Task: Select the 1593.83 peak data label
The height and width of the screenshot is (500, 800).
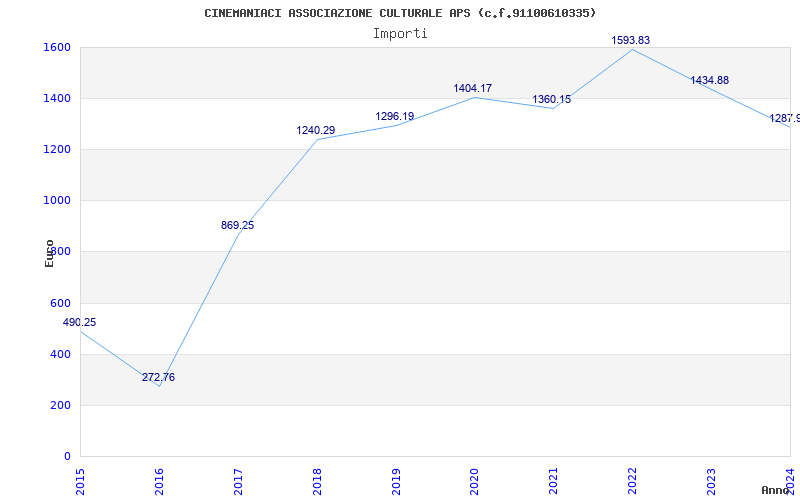Action: pos(631,40)
